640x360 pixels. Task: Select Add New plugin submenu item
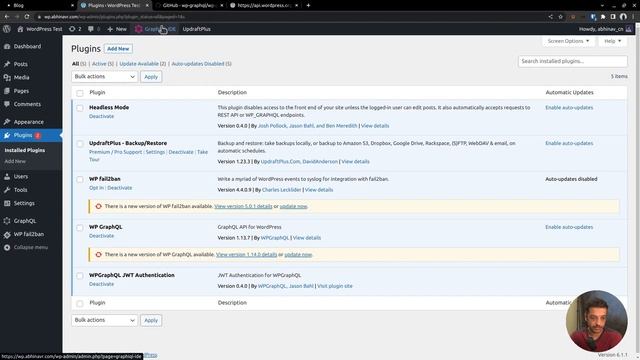pos(15,161)
